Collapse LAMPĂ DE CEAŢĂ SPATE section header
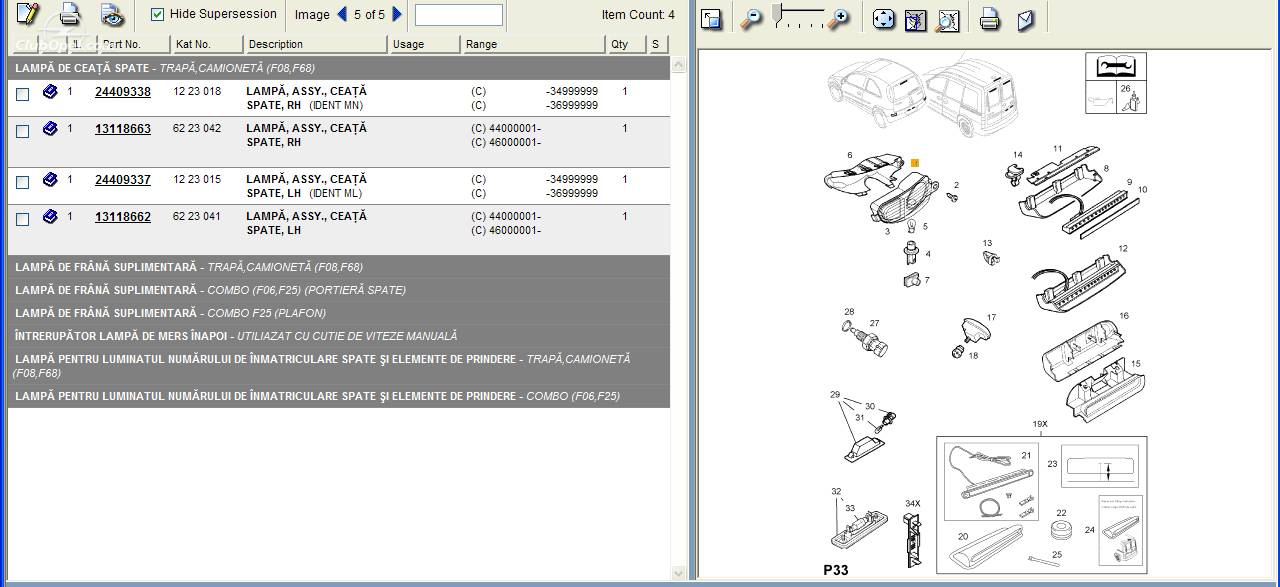1280x587 pixels. [x=339, y=68]
